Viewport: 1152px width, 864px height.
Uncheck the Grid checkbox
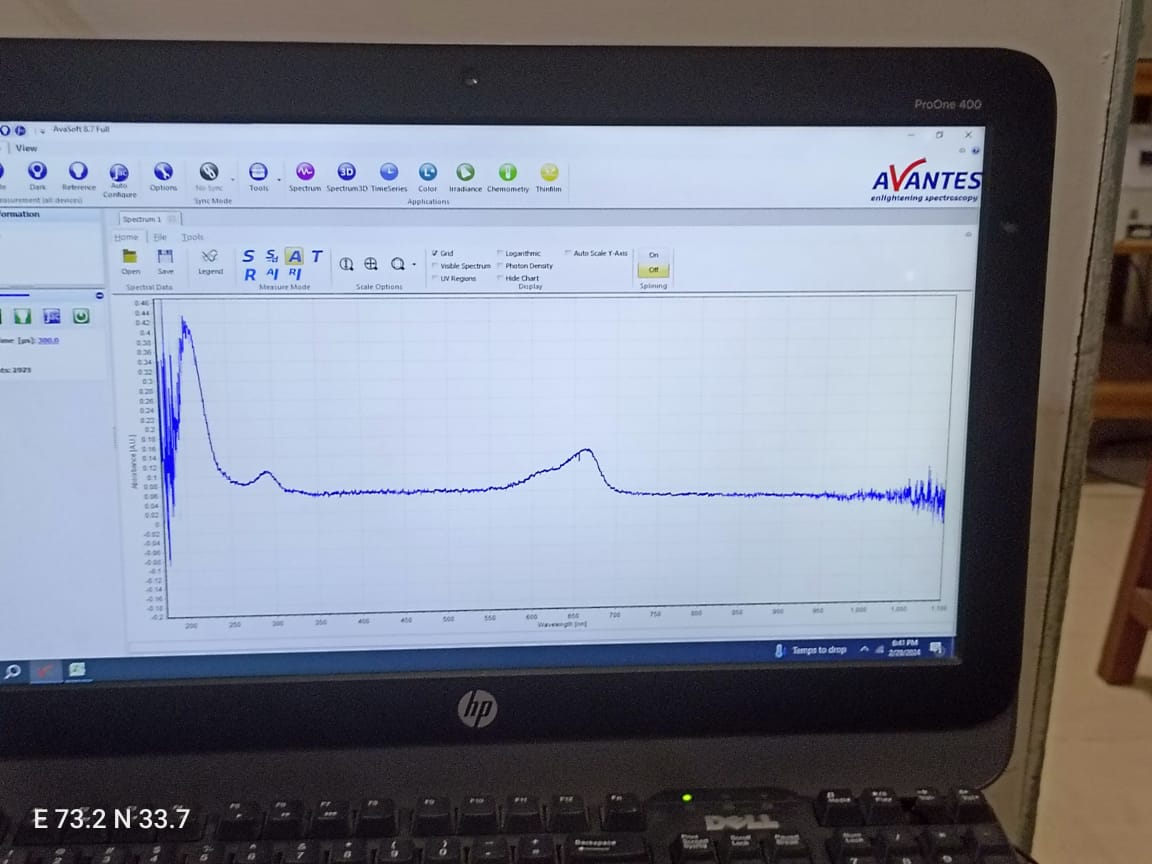pyautogui.click(x=435, y=253)
